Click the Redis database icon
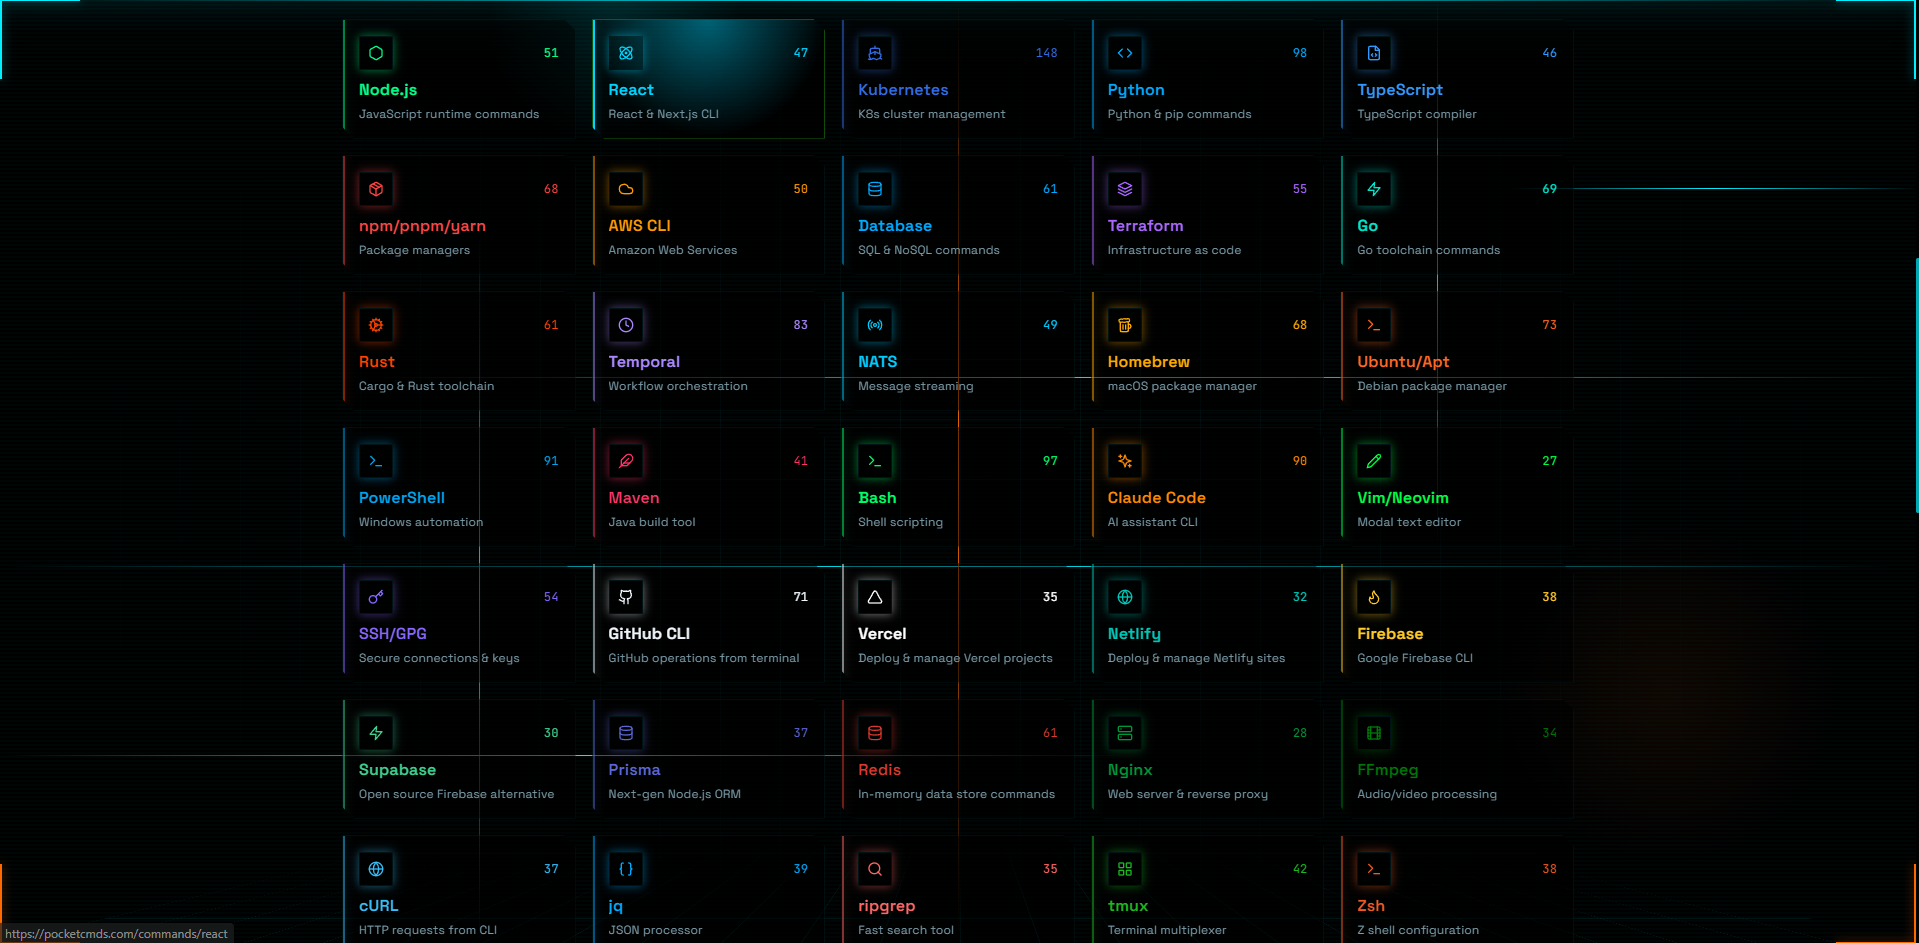The height and width of the screenshot is (943, 1919). [x=875, y=733]
